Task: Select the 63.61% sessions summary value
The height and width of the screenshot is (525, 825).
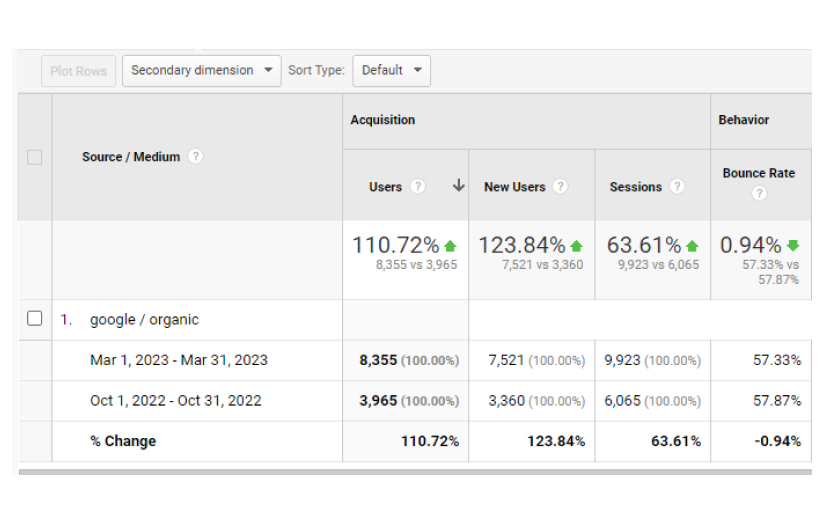Action: (x=643, y=245)
